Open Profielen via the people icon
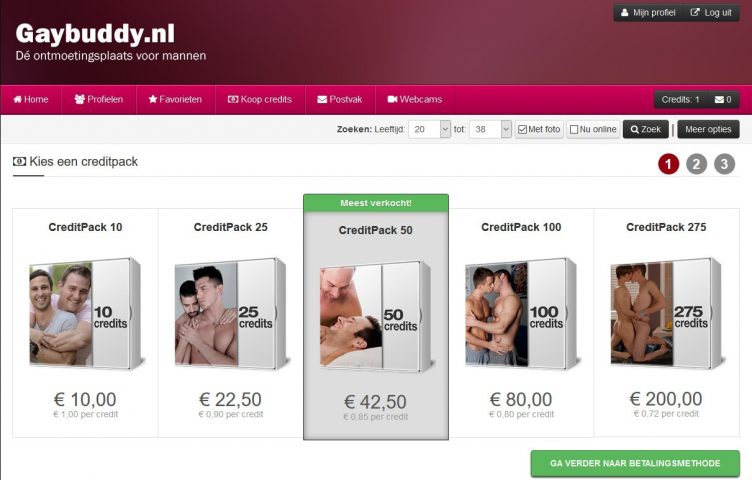The width and height of the screenshot is (752, 480). point(80,99)
